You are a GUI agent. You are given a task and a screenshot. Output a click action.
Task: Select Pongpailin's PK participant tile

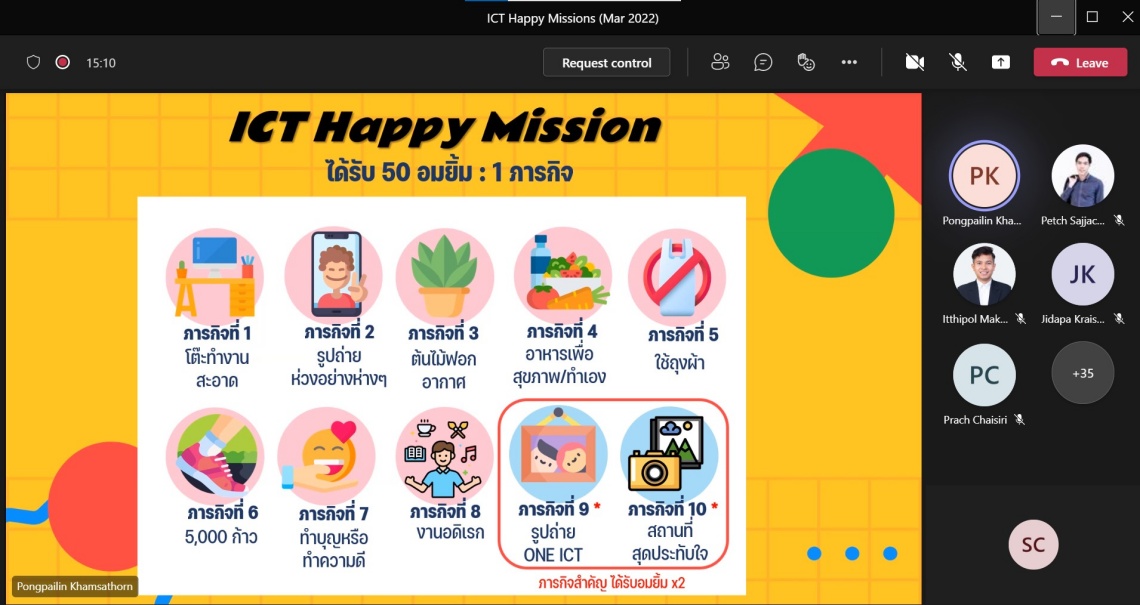click(x=983, y=176)
